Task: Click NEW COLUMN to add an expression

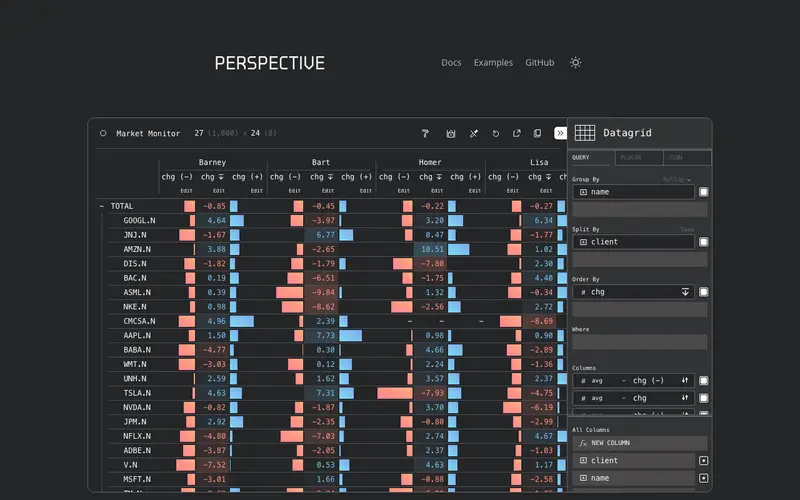Action: coord(640,443)
